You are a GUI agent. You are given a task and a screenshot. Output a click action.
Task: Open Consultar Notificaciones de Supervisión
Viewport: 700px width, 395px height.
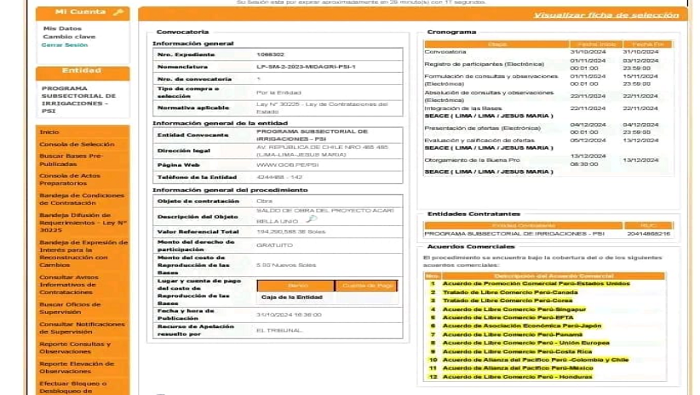82,328
